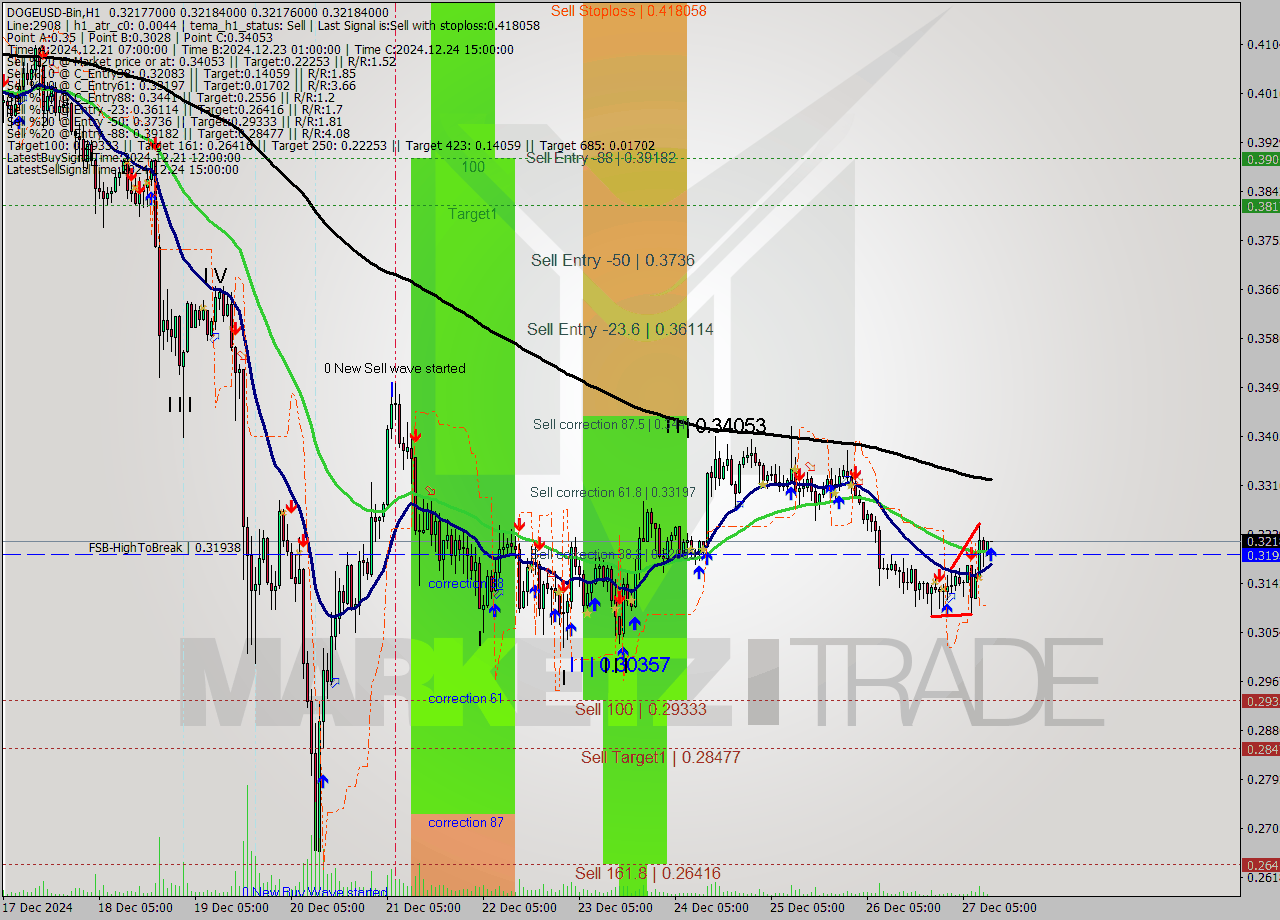Screen dimensions: 1280x920
Task: Select the 0.401 price axis label
Action: pyautogui.click(x=1262, y=93)
